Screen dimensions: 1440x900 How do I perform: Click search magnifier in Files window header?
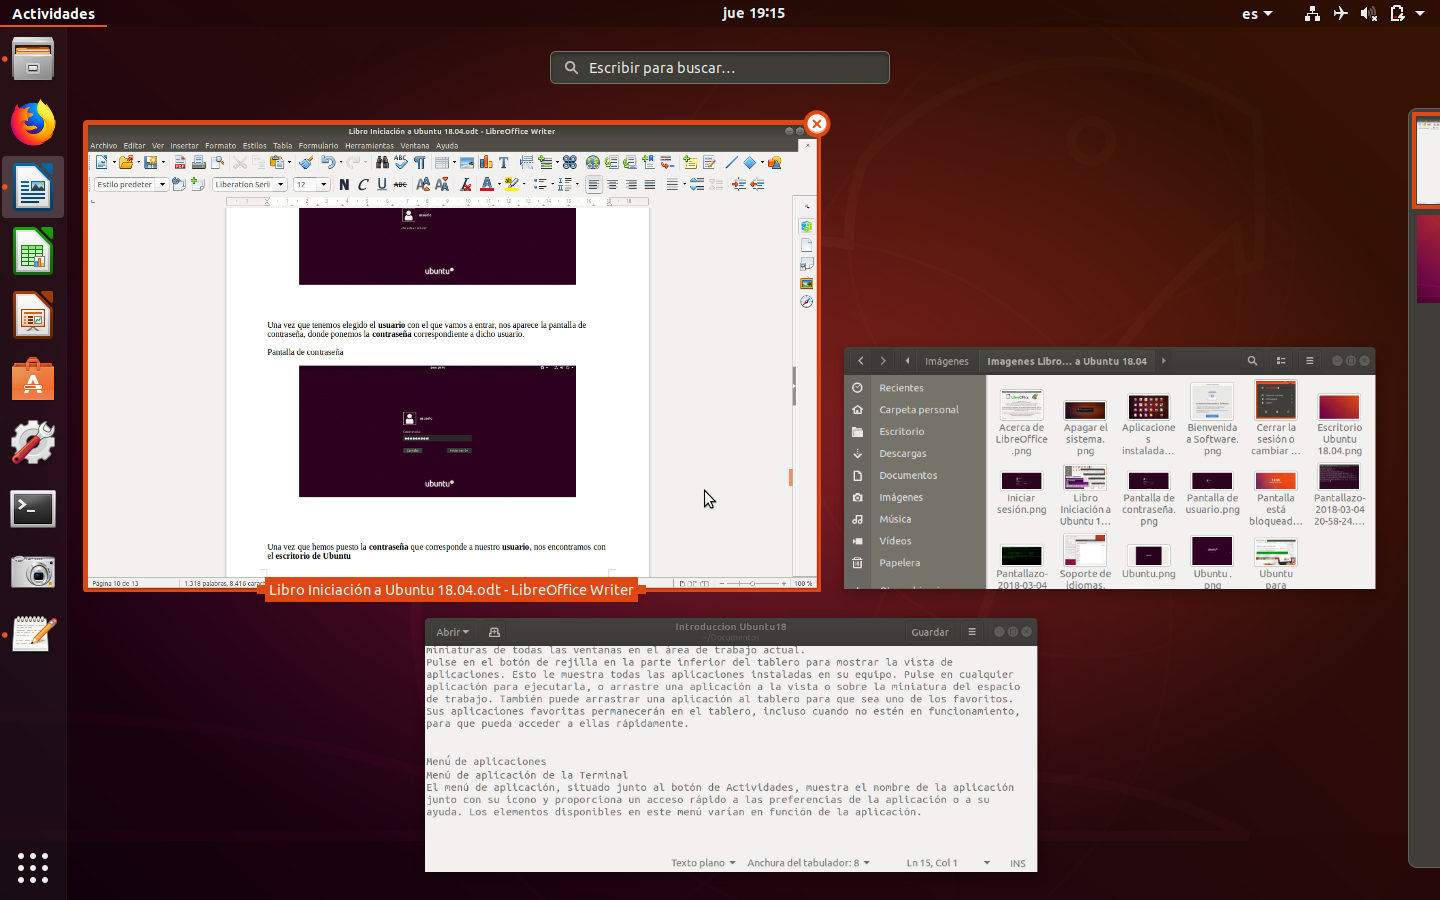(1252, 361)
